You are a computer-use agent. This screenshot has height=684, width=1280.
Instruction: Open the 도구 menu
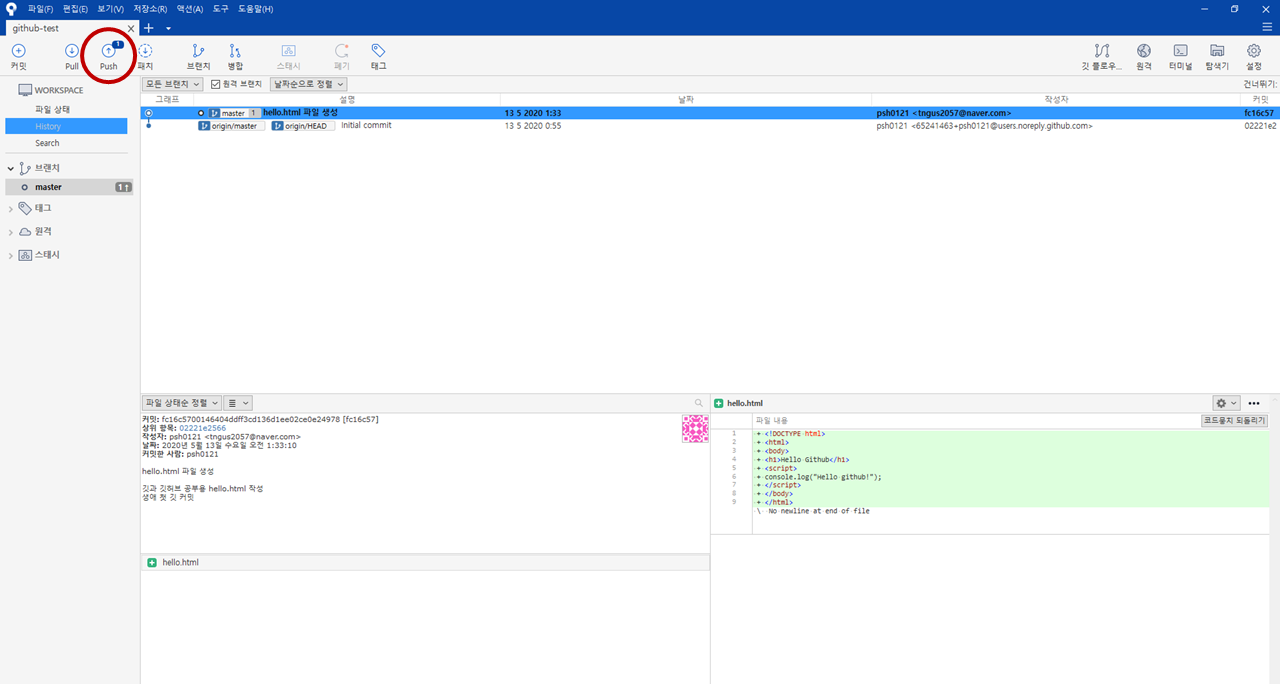click(220, 9)
